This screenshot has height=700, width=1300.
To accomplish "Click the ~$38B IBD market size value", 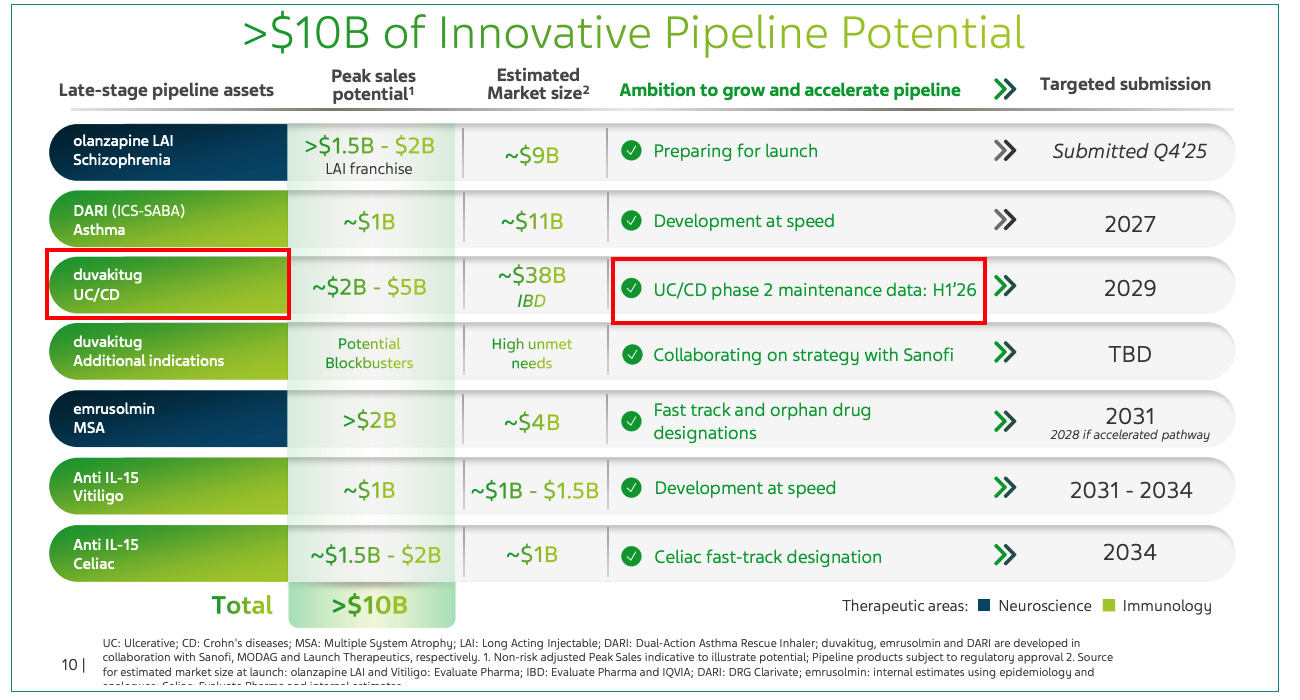I will point(533,284).
